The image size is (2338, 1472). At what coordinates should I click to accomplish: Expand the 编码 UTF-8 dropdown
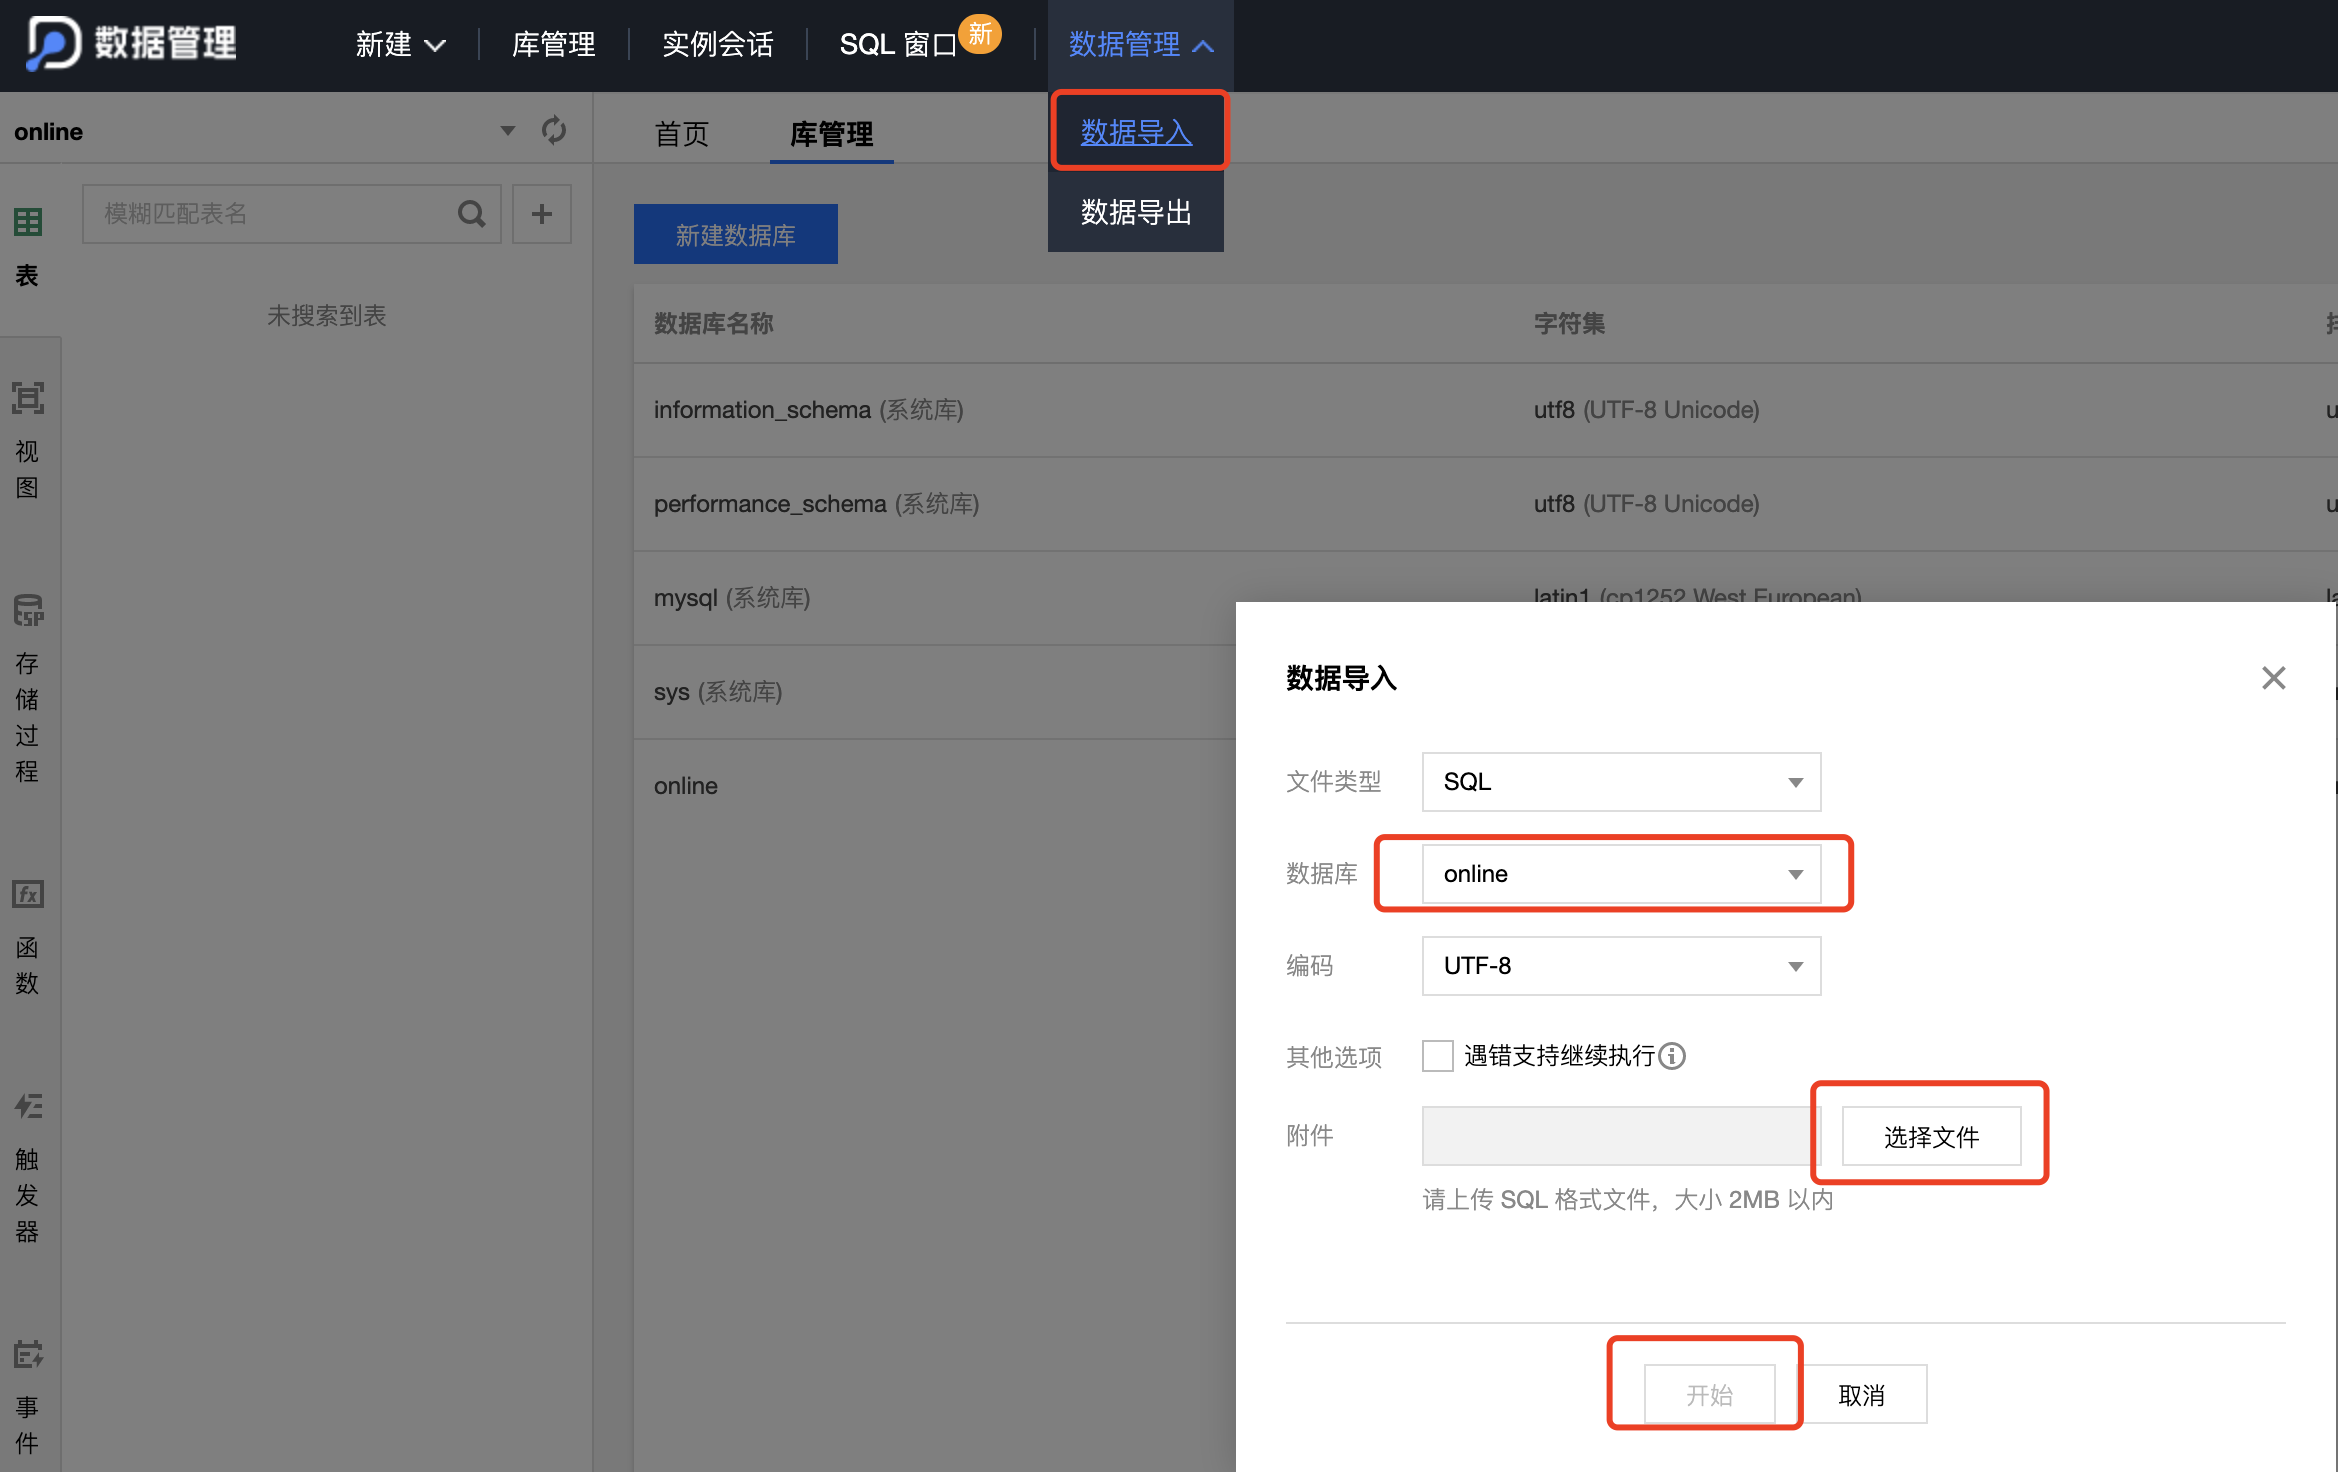tap(1620, 966)
